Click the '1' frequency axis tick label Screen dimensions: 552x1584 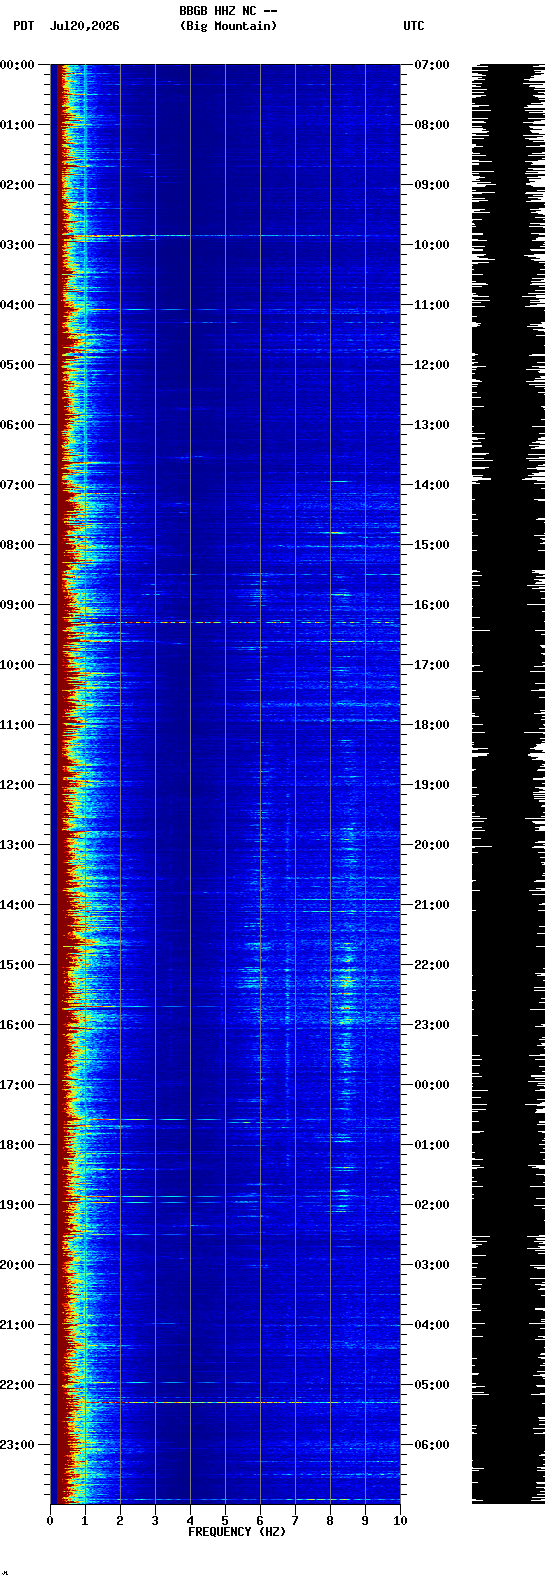pyautogui.click(x=85, y=1521)
